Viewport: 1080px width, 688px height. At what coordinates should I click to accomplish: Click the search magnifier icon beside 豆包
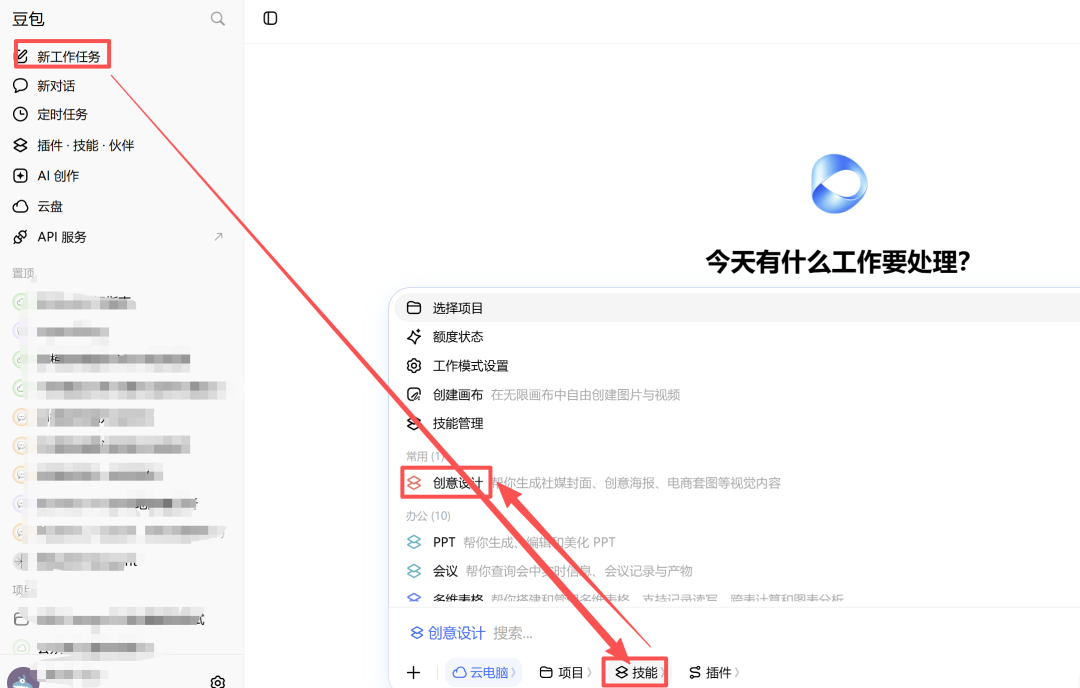(x=218, y=19)
